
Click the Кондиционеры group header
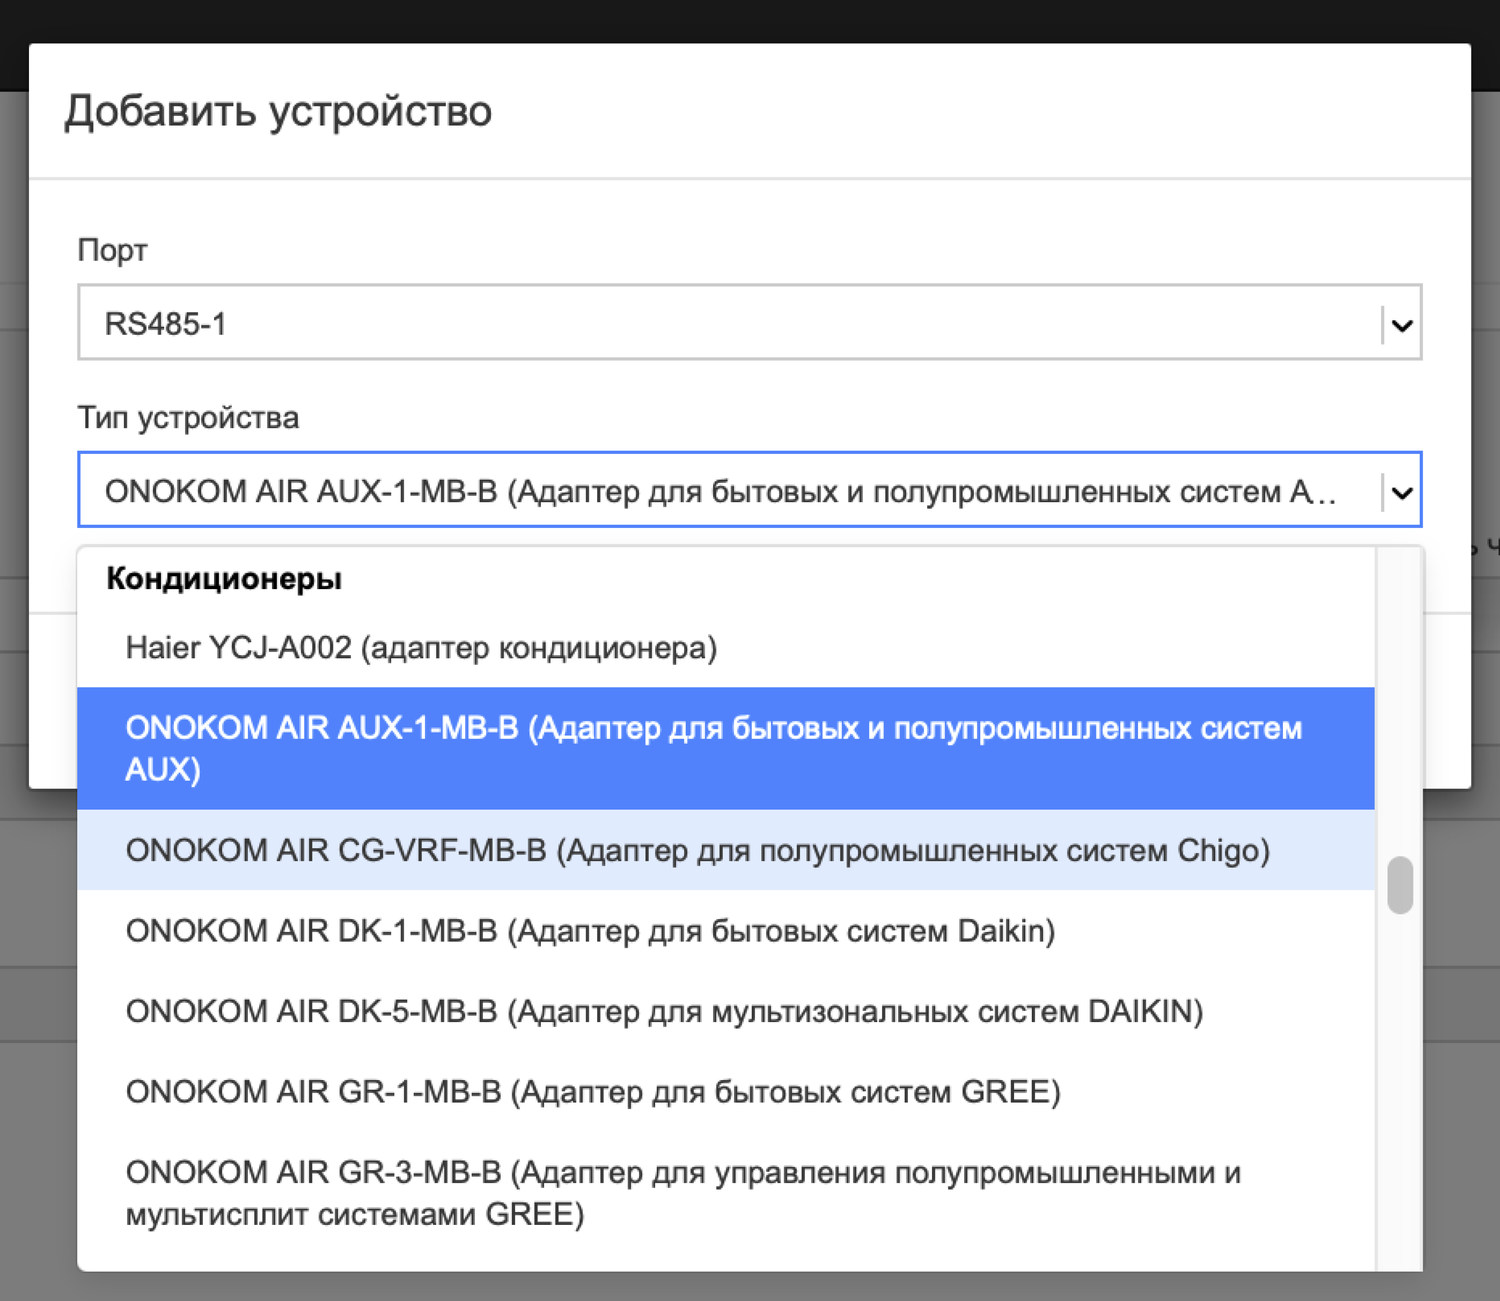click(x=224, y=578)
